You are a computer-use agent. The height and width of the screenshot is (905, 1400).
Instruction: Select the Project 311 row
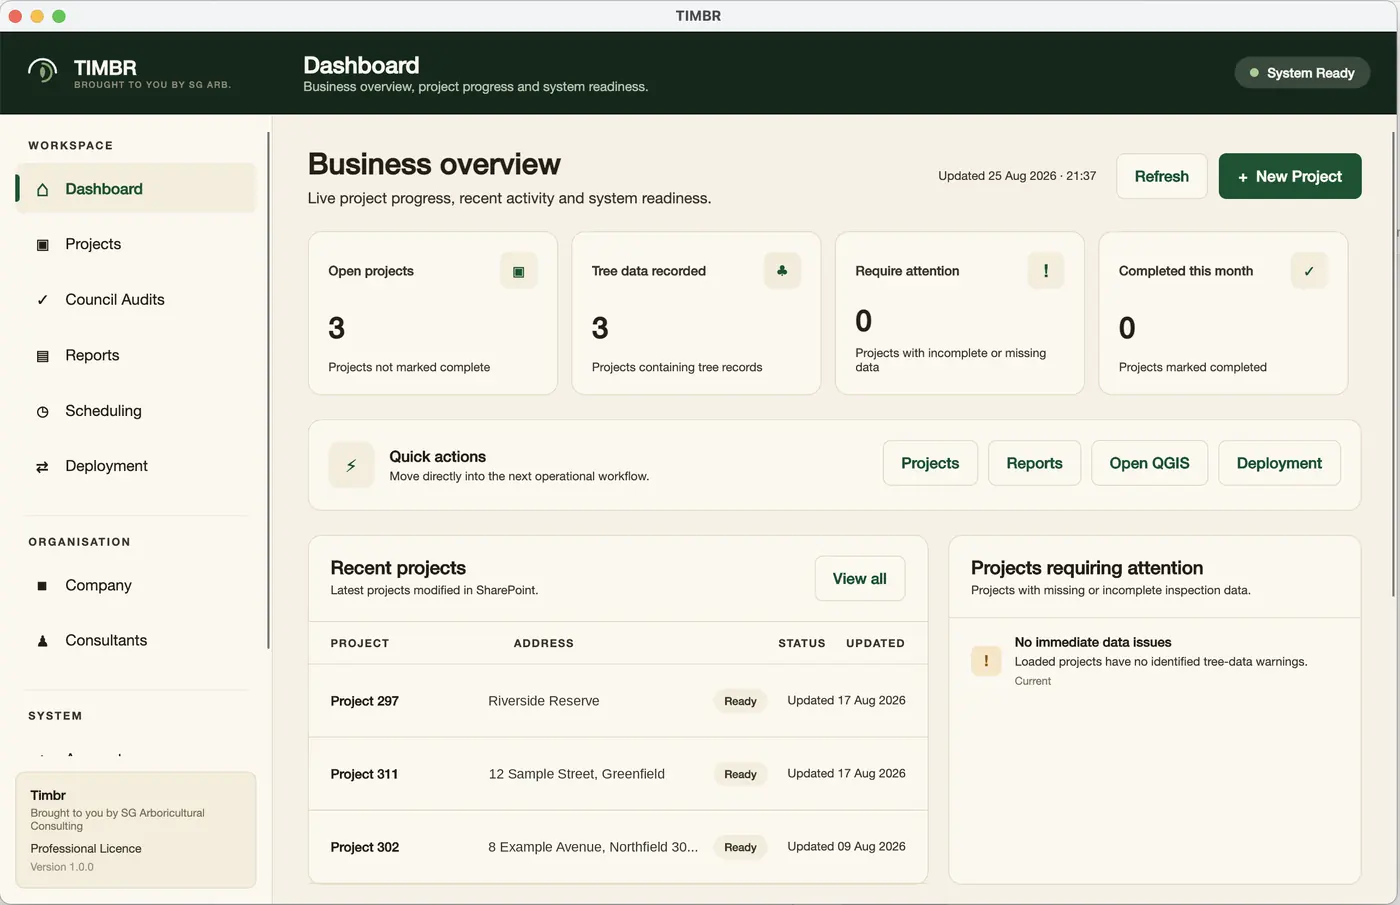(x=618, y=774)
